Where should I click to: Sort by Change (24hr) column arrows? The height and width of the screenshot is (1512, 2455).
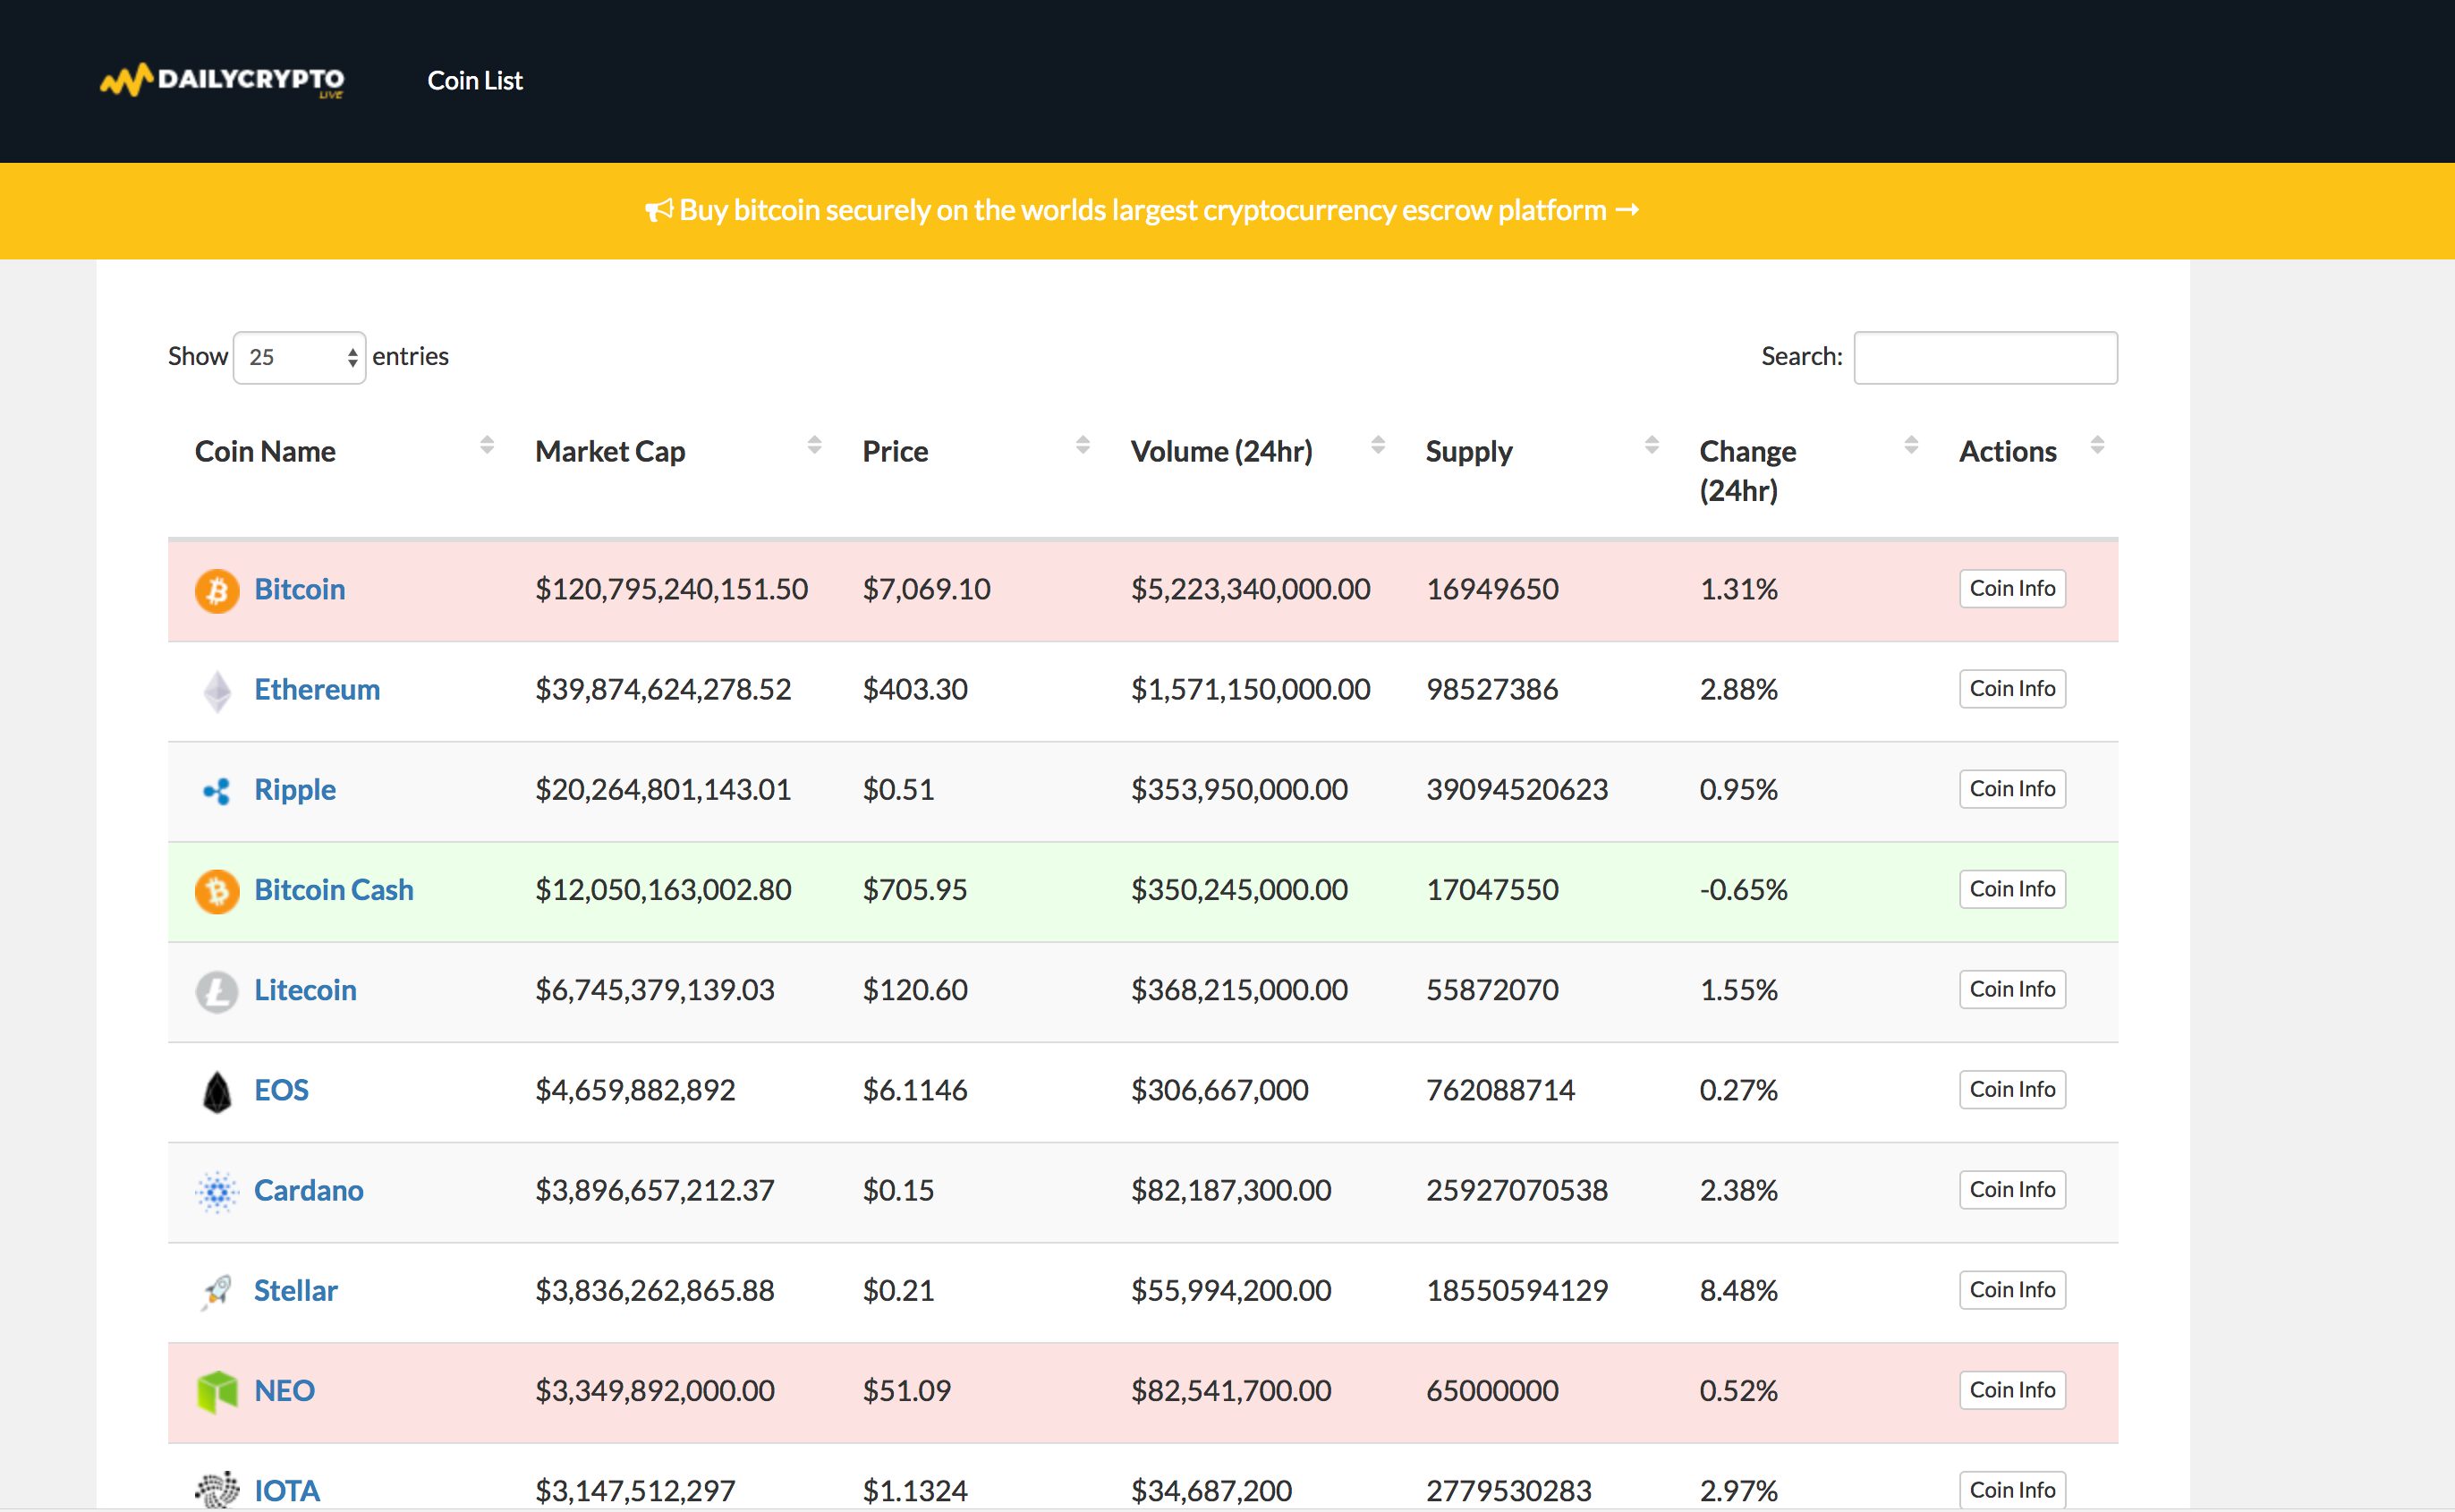[x=1911, y=445]
